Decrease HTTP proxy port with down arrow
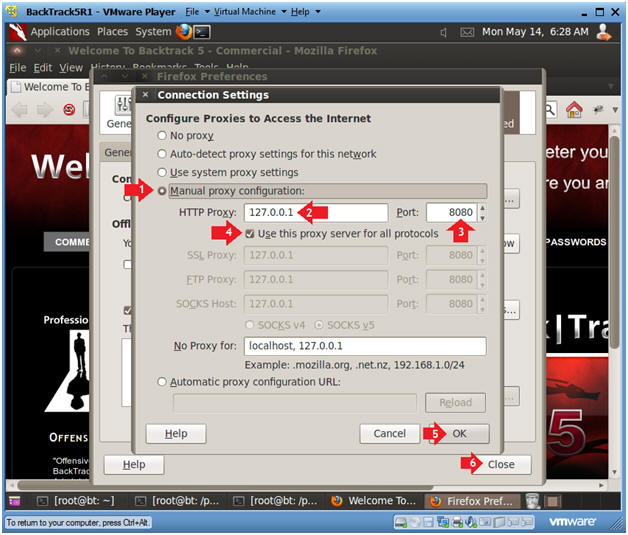The height and width of the screenshot is (535, 628). pos(483,217)
